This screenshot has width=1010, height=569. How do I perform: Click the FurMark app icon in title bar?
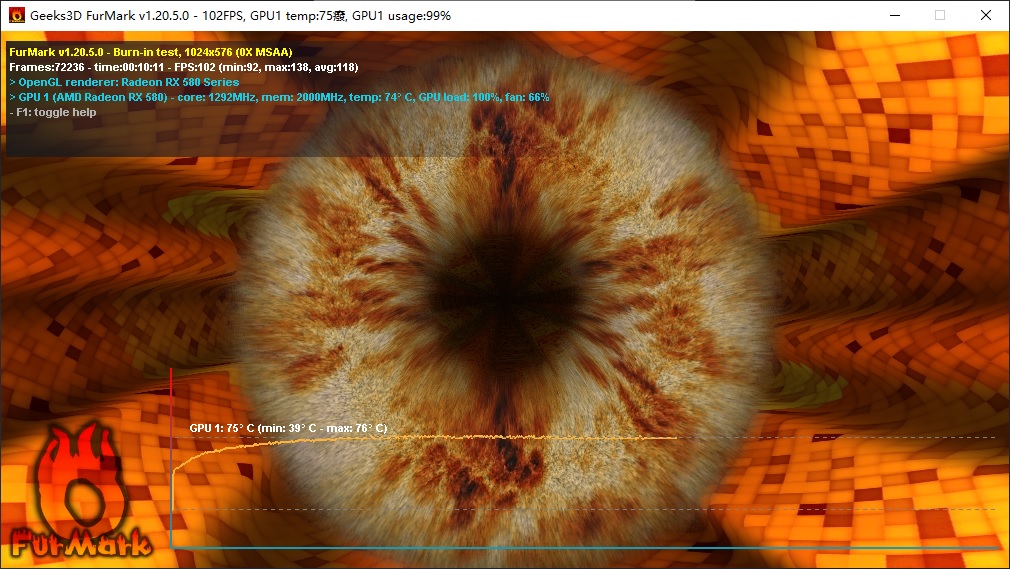pyautogui.click(x=17, y=15)
